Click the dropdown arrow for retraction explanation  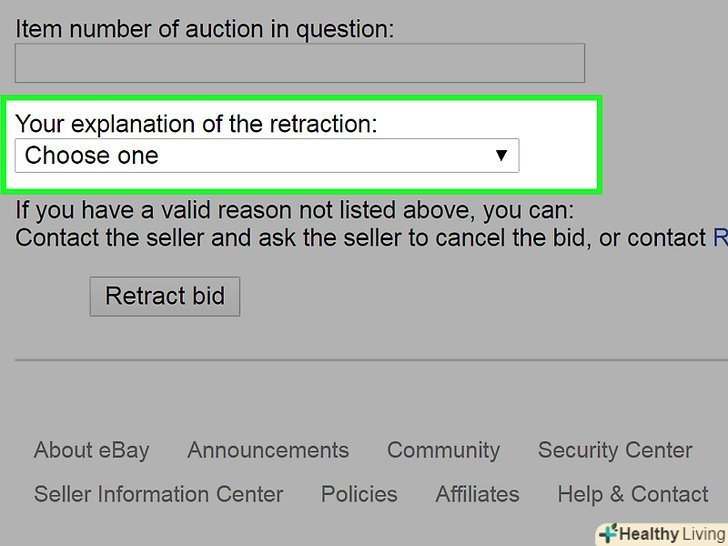[502, 156]
